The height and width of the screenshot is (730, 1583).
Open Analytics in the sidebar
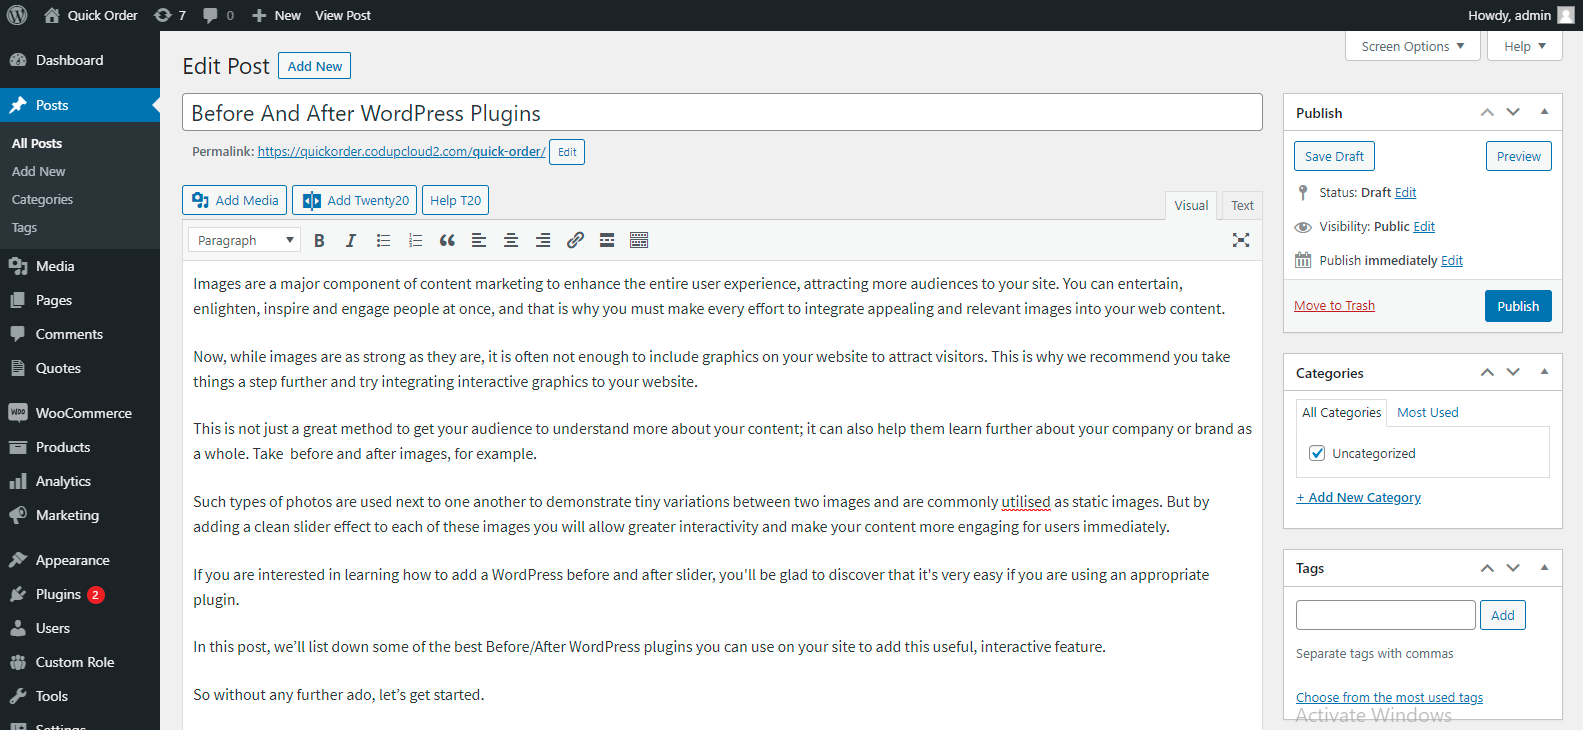pos(80,481)
